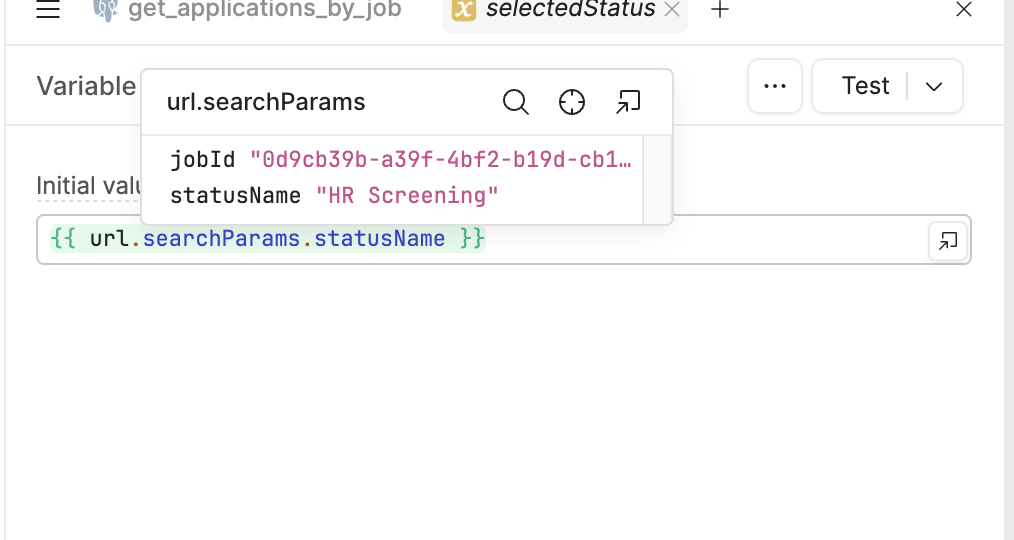Click the variable icon on selectedStatus tab
1014x540 pixels.
[x=463, y=10]
